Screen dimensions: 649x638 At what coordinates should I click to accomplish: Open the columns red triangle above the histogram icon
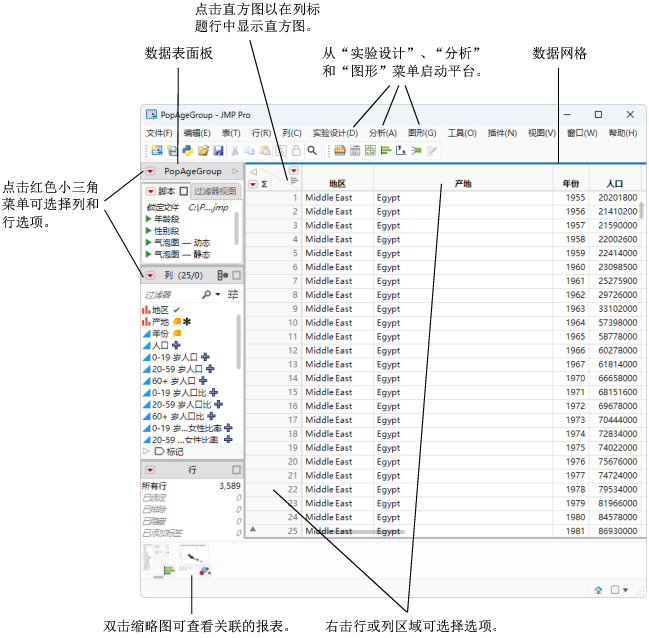click(x=294, y=171)
